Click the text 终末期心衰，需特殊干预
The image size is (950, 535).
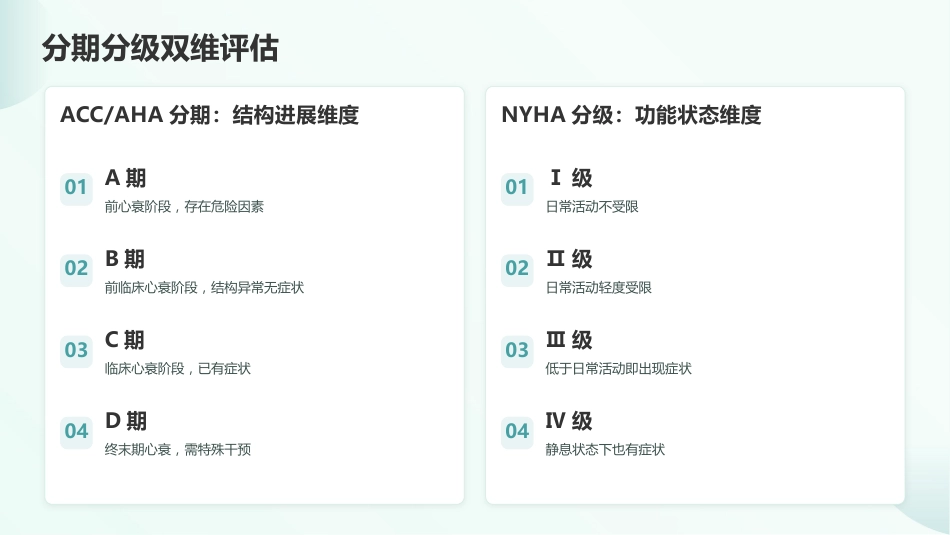point(178,450)
